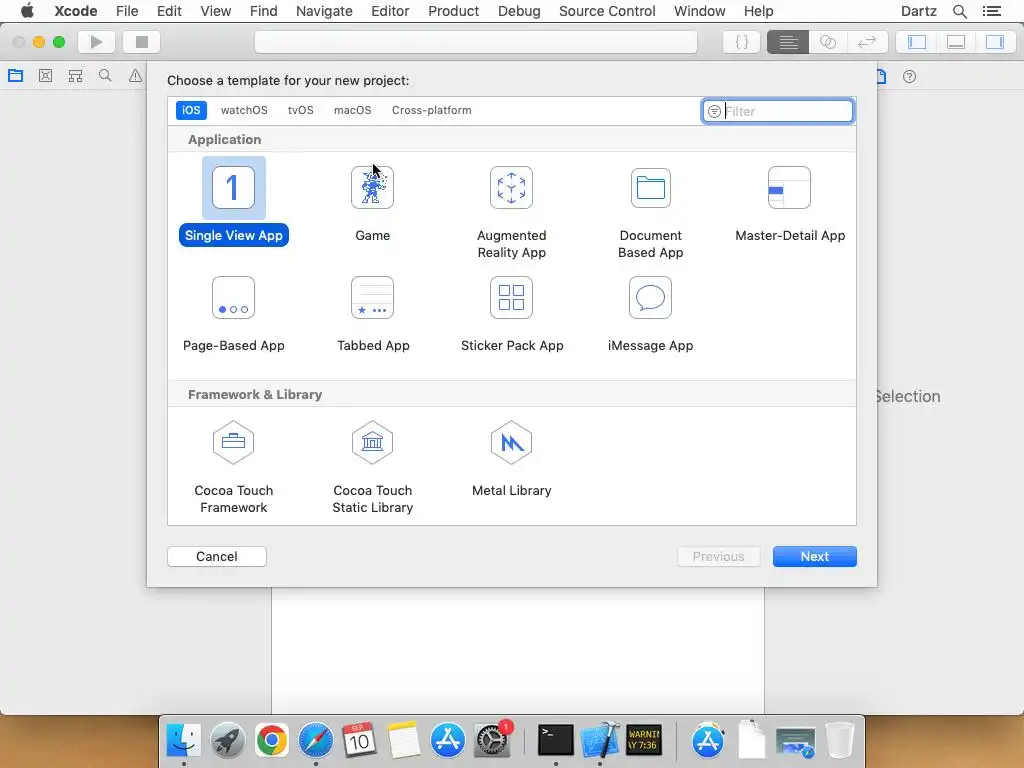The height and width of the screenshot is (768, 1024).
Task: Open the Source Control navigator
Action: click(45, 76)
